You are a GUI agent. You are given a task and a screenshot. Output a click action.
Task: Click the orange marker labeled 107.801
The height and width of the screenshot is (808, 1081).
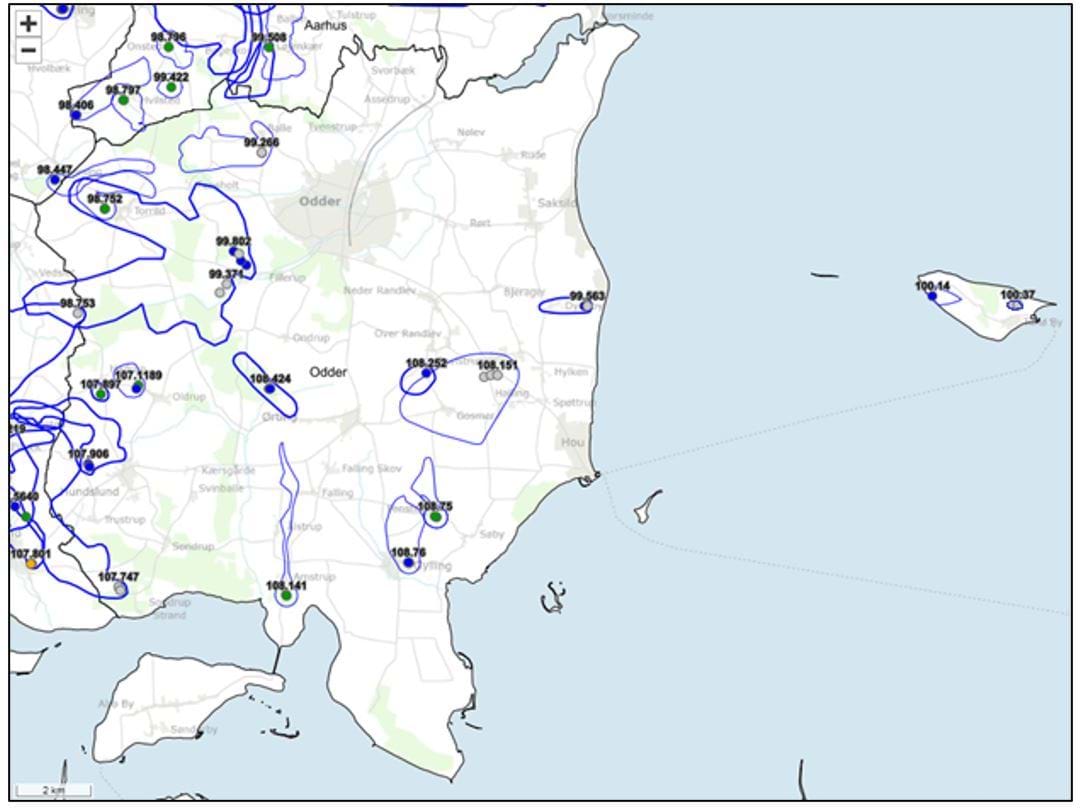pos(31,564)
